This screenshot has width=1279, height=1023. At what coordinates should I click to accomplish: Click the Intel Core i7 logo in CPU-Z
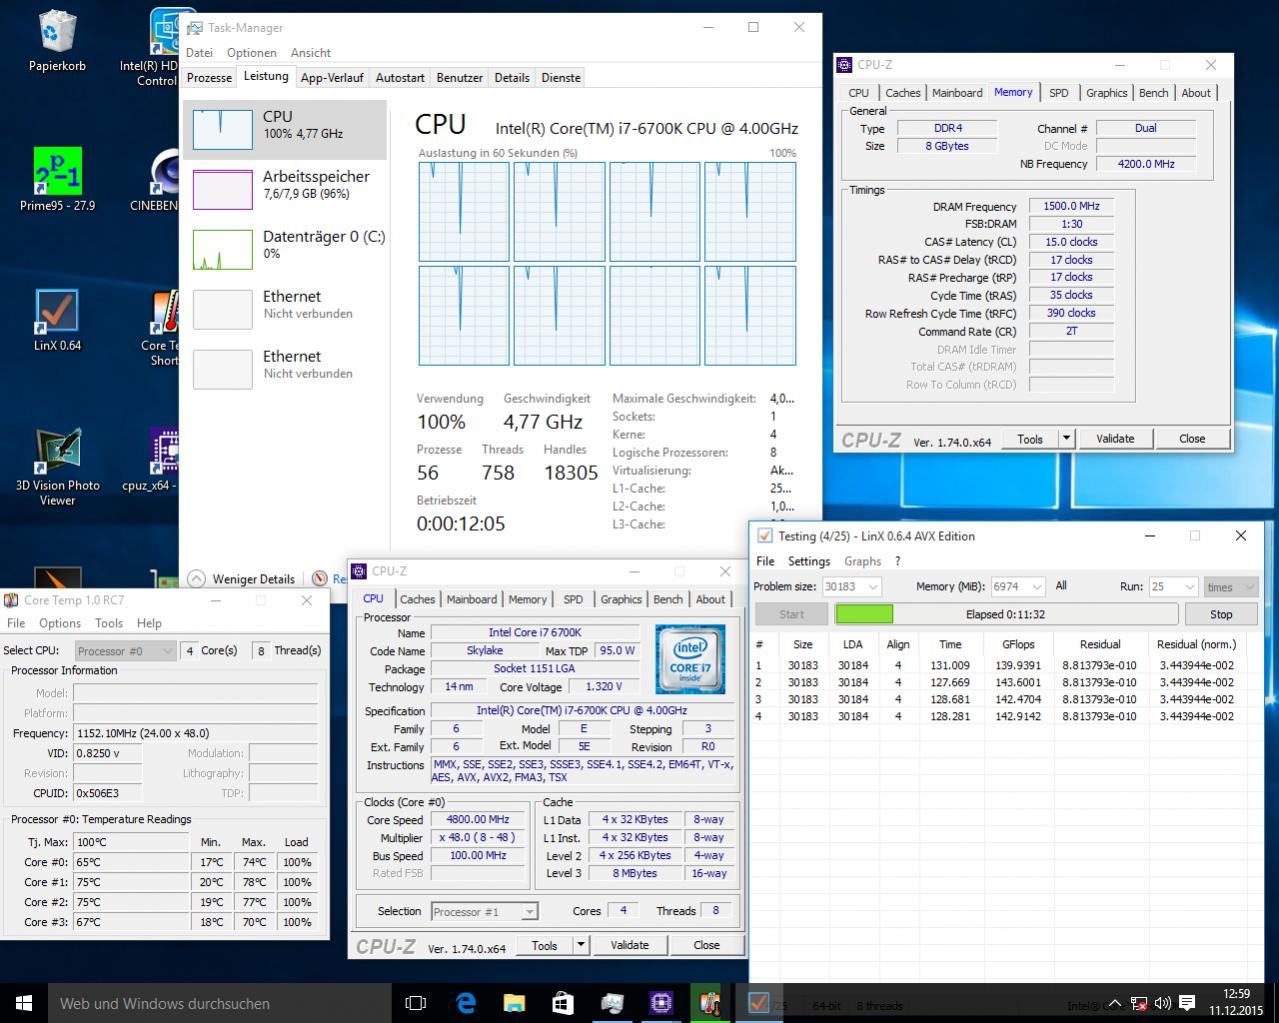[690, 659]
